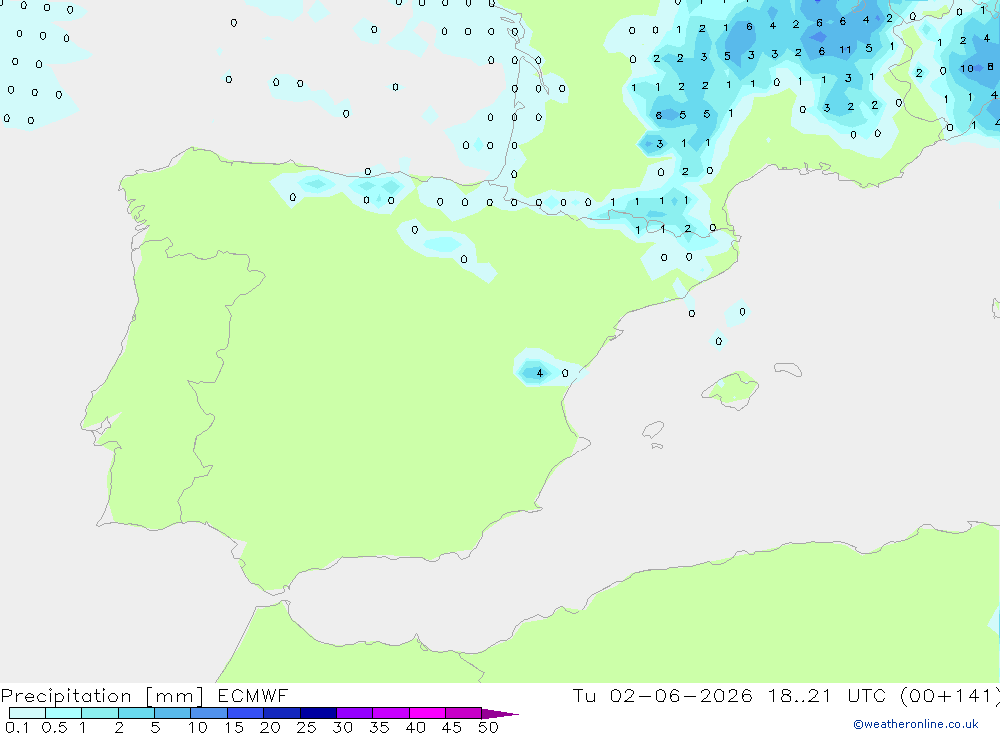Click the '4' rainfall value in eastern Spain

[540, 373]
